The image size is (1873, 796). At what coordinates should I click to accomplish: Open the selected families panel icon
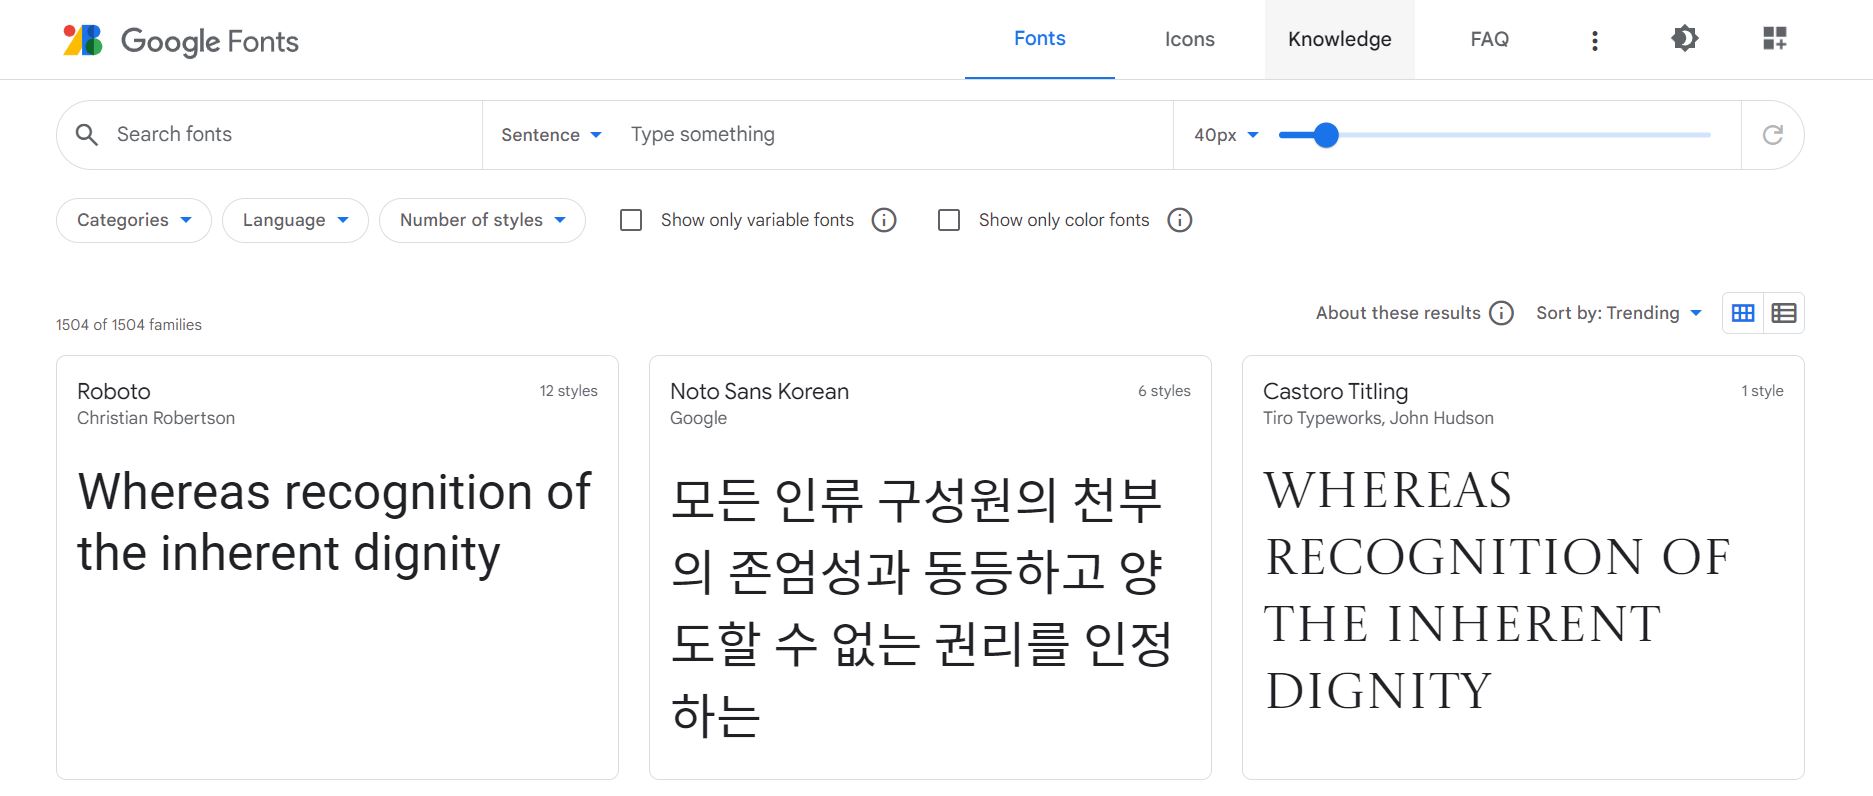click(1775, 39)
